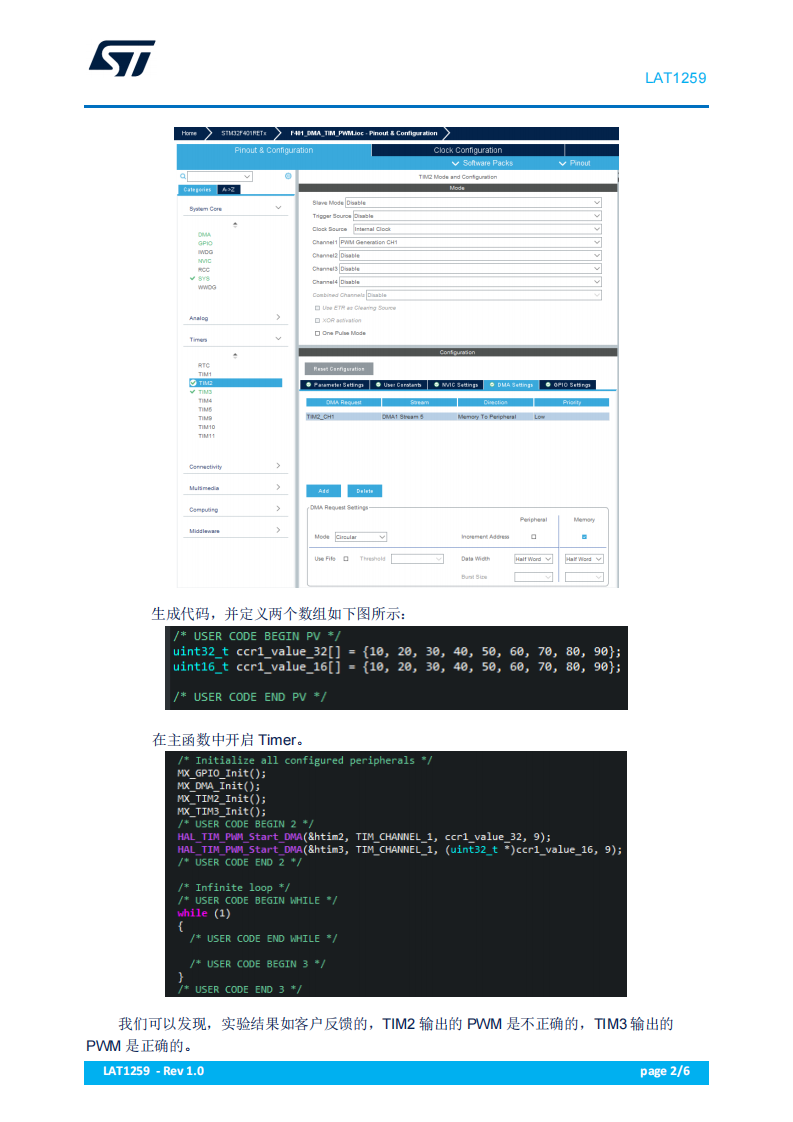Click the Reset Configuration button

[x=339, y=369]
